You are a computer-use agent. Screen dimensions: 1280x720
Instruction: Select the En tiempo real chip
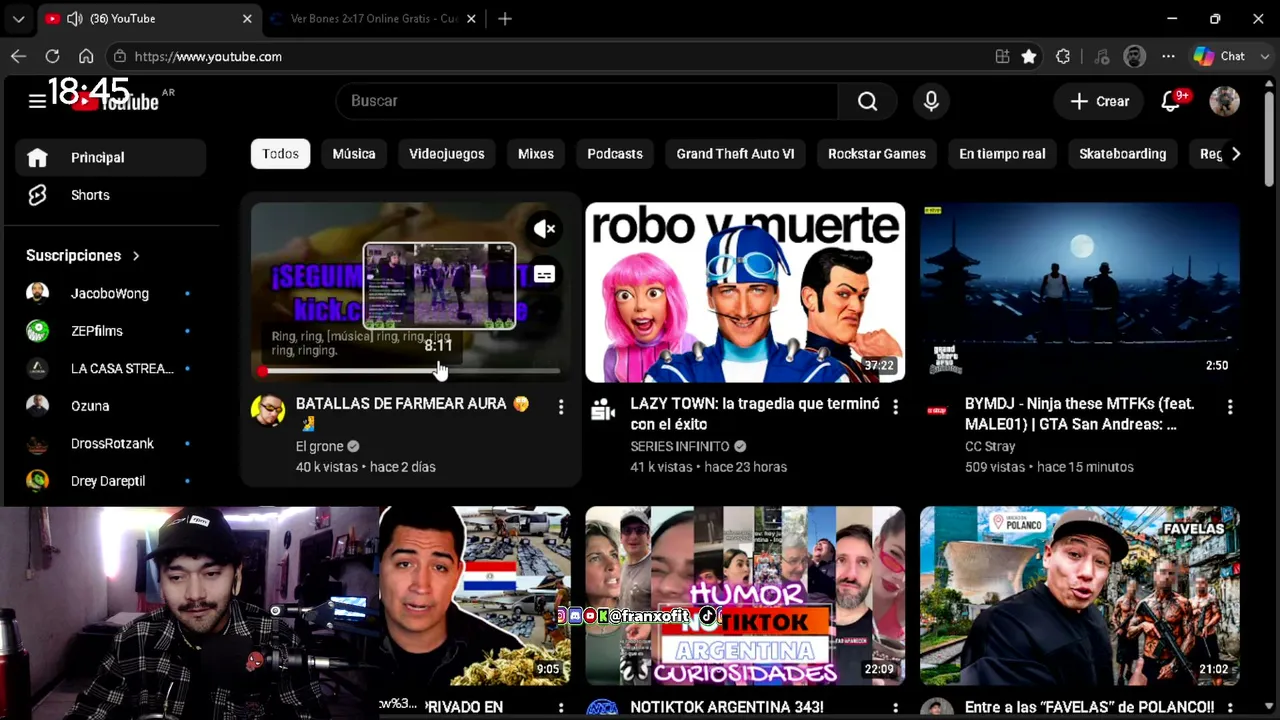click(x=1002, y=154)
